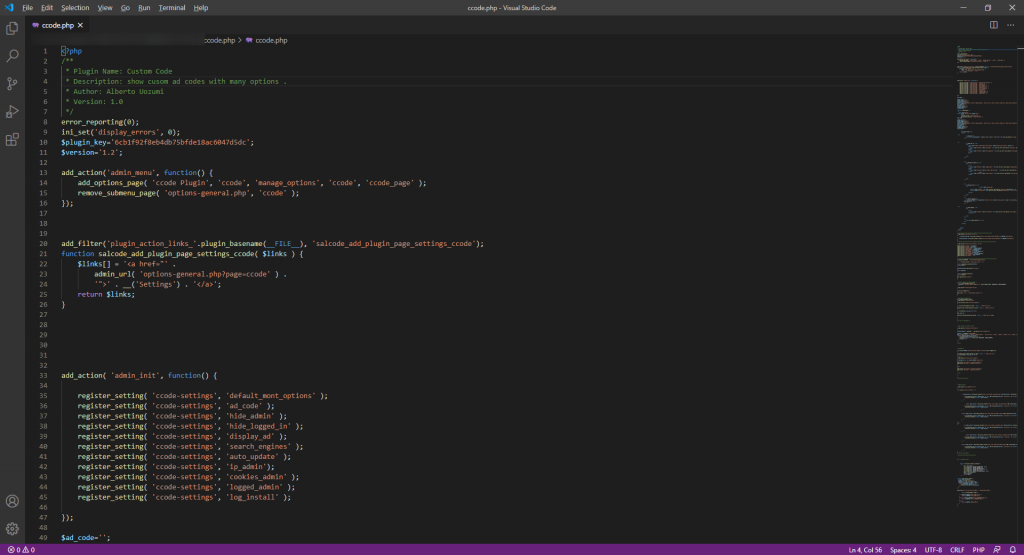Screen dimensions: 1024x555
Task: Open the Edit menu
Action: [47, 8]
